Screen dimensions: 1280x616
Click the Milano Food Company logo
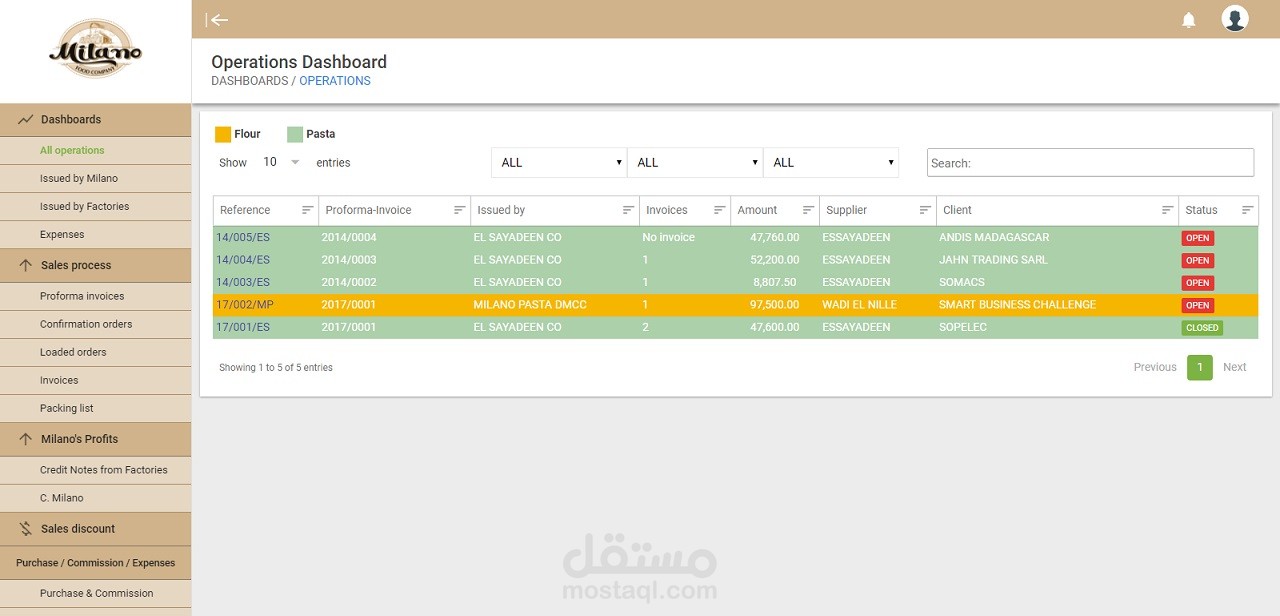pos(96,50)
